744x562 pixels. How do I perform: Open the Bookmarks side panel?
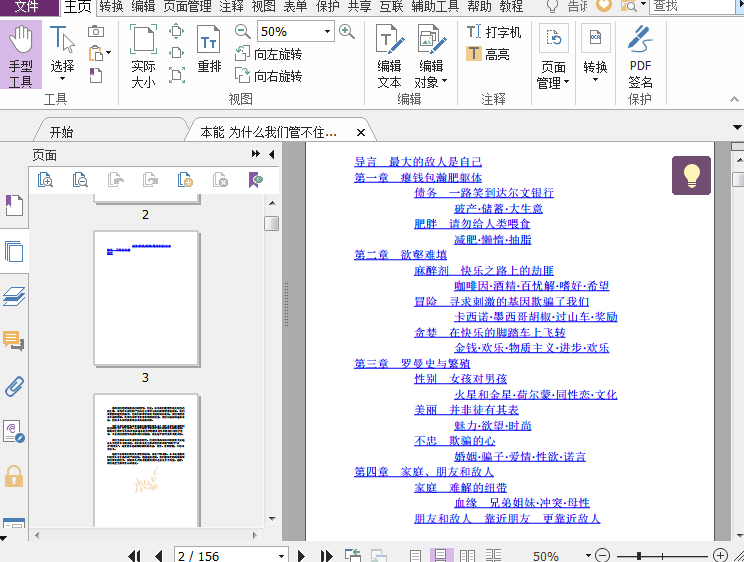pyautogui.click(x=14, y=206)
